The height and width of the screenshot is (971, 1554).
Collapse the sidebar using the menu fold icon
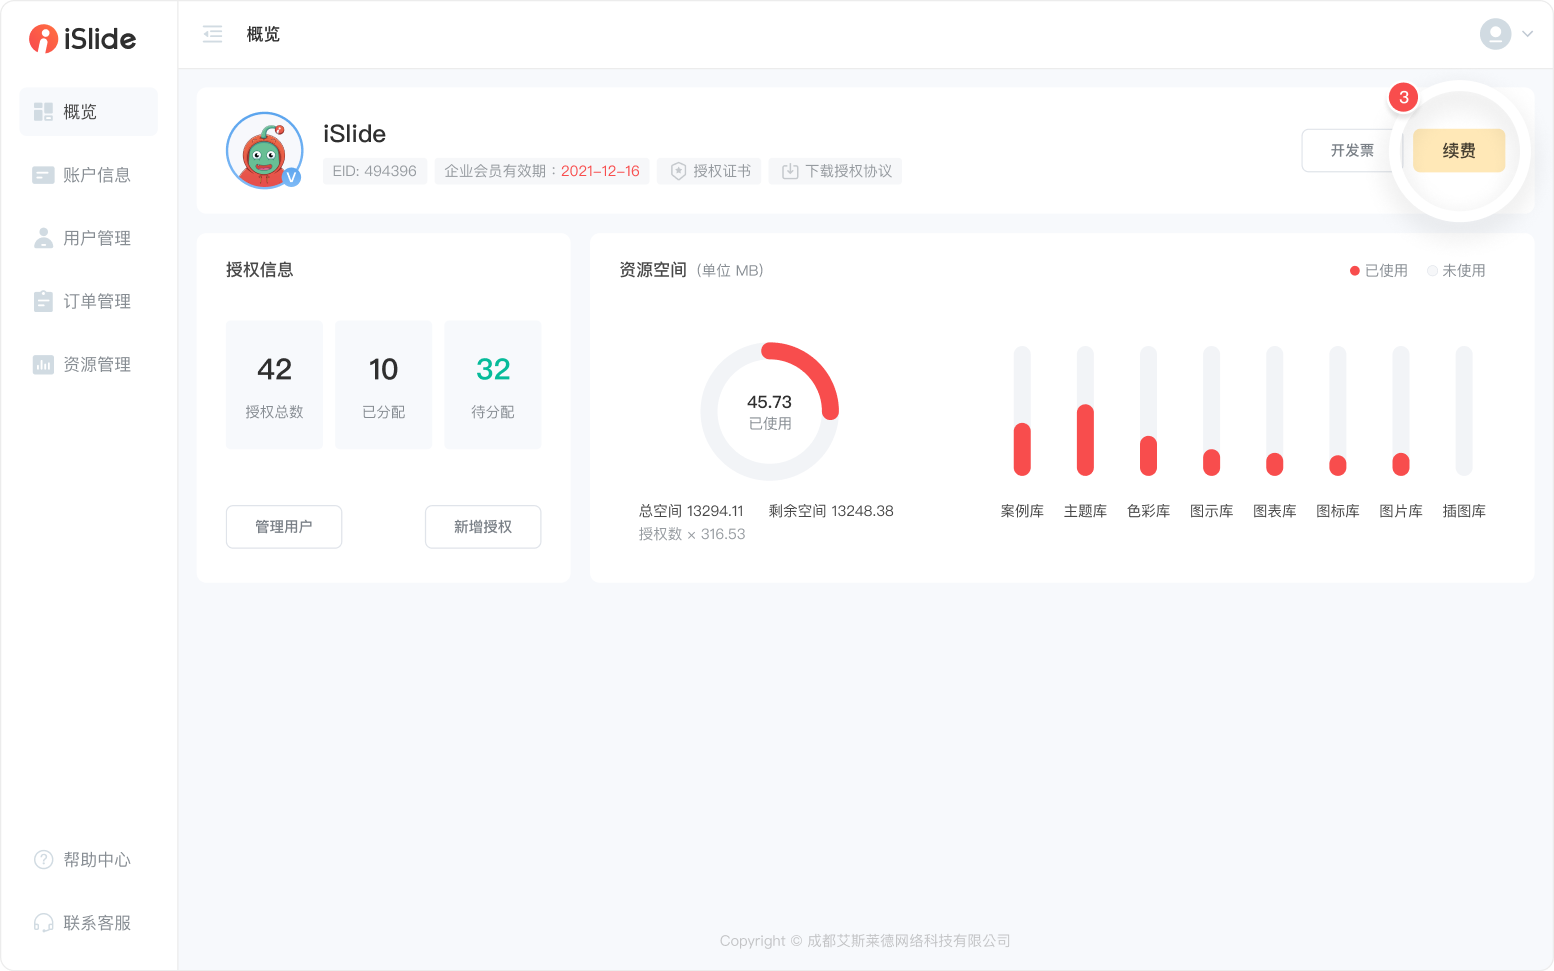point(212,34)
